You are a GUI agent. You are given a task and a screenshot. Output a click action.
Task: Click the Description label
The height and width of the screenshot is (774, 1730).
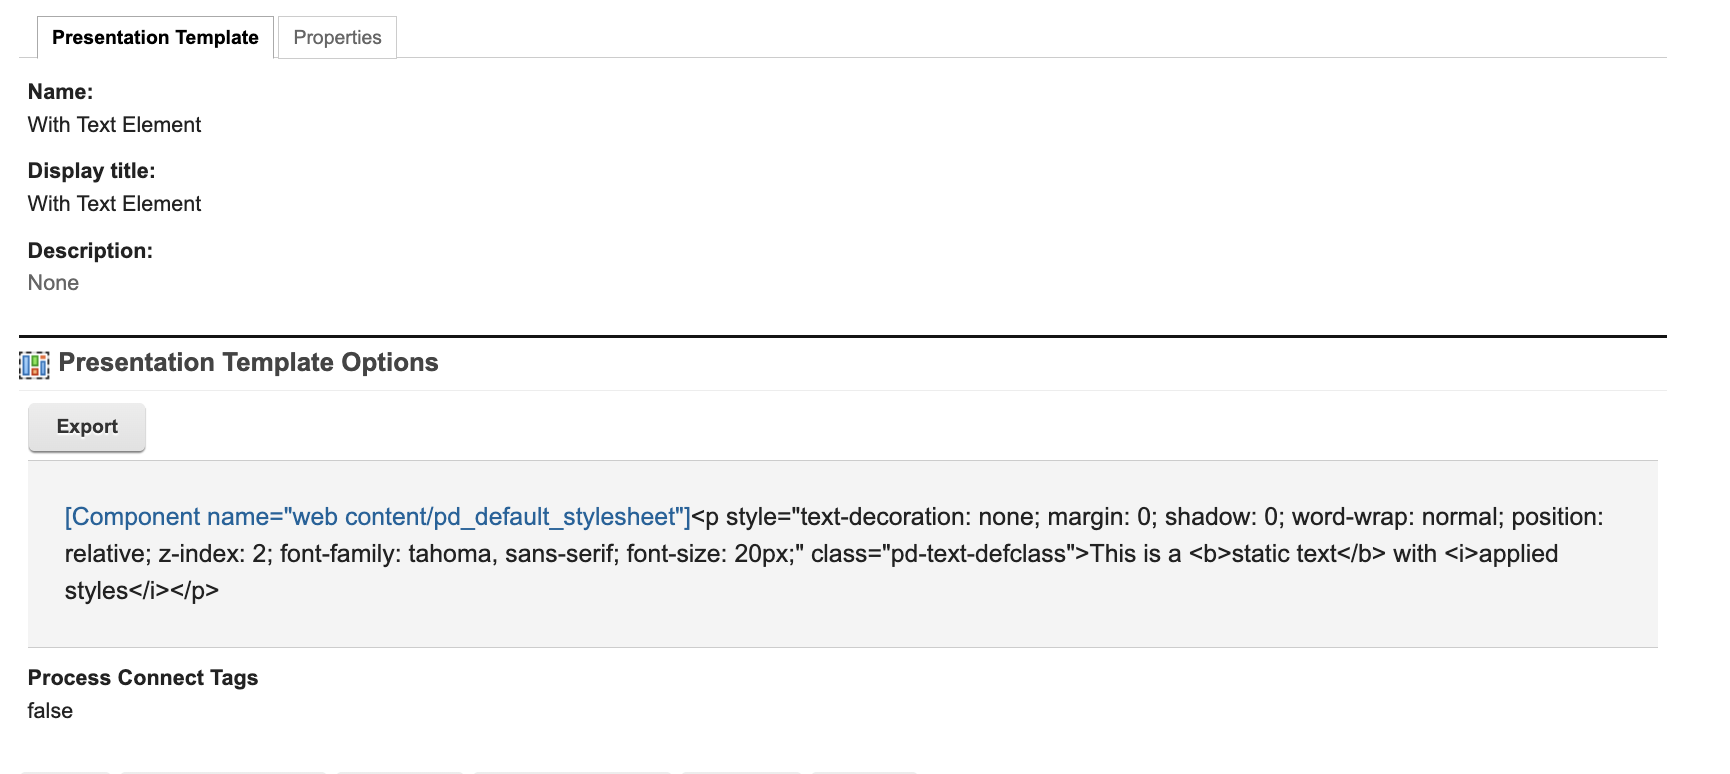point(90,251)
